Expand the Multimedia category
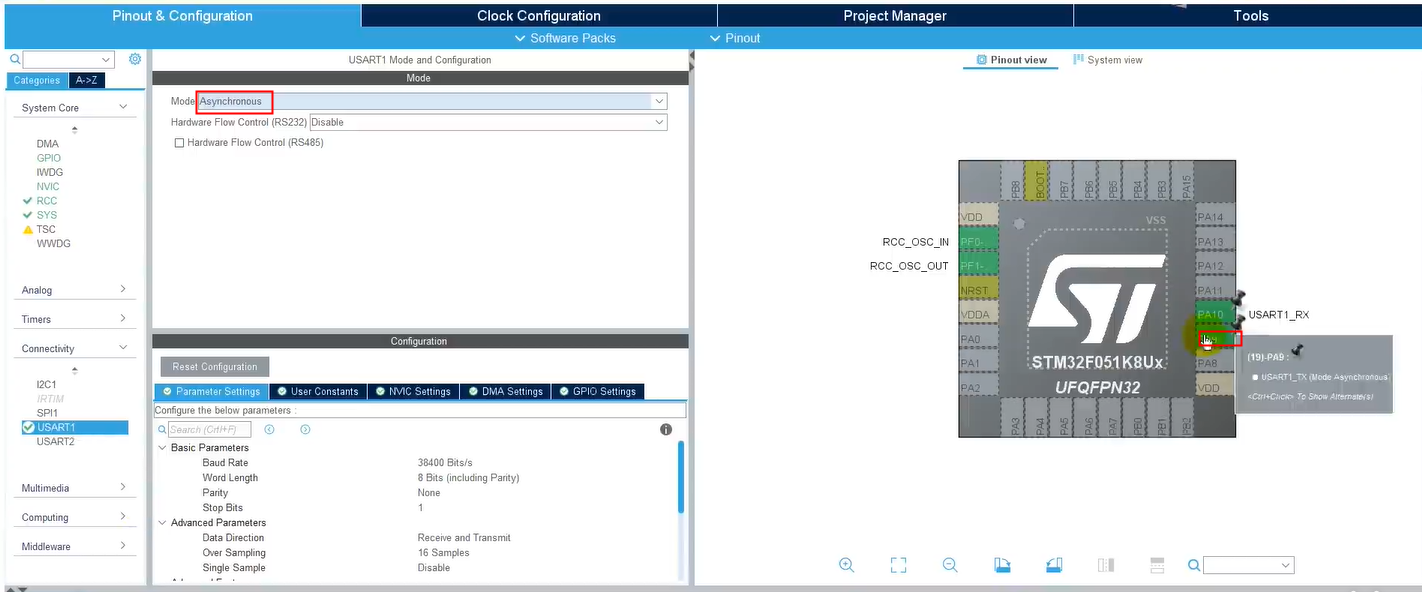This screenshot has height=592, width=1422. click(123, 487)
